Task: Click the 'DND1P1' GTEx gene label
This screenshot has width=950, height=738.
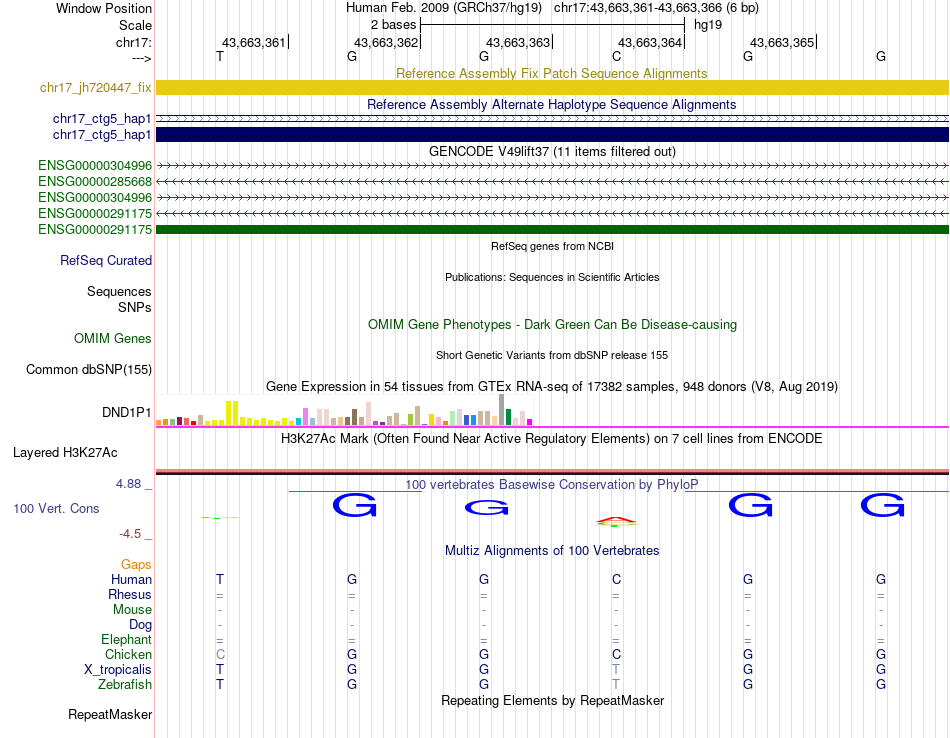Action: (x=127, y=412)
